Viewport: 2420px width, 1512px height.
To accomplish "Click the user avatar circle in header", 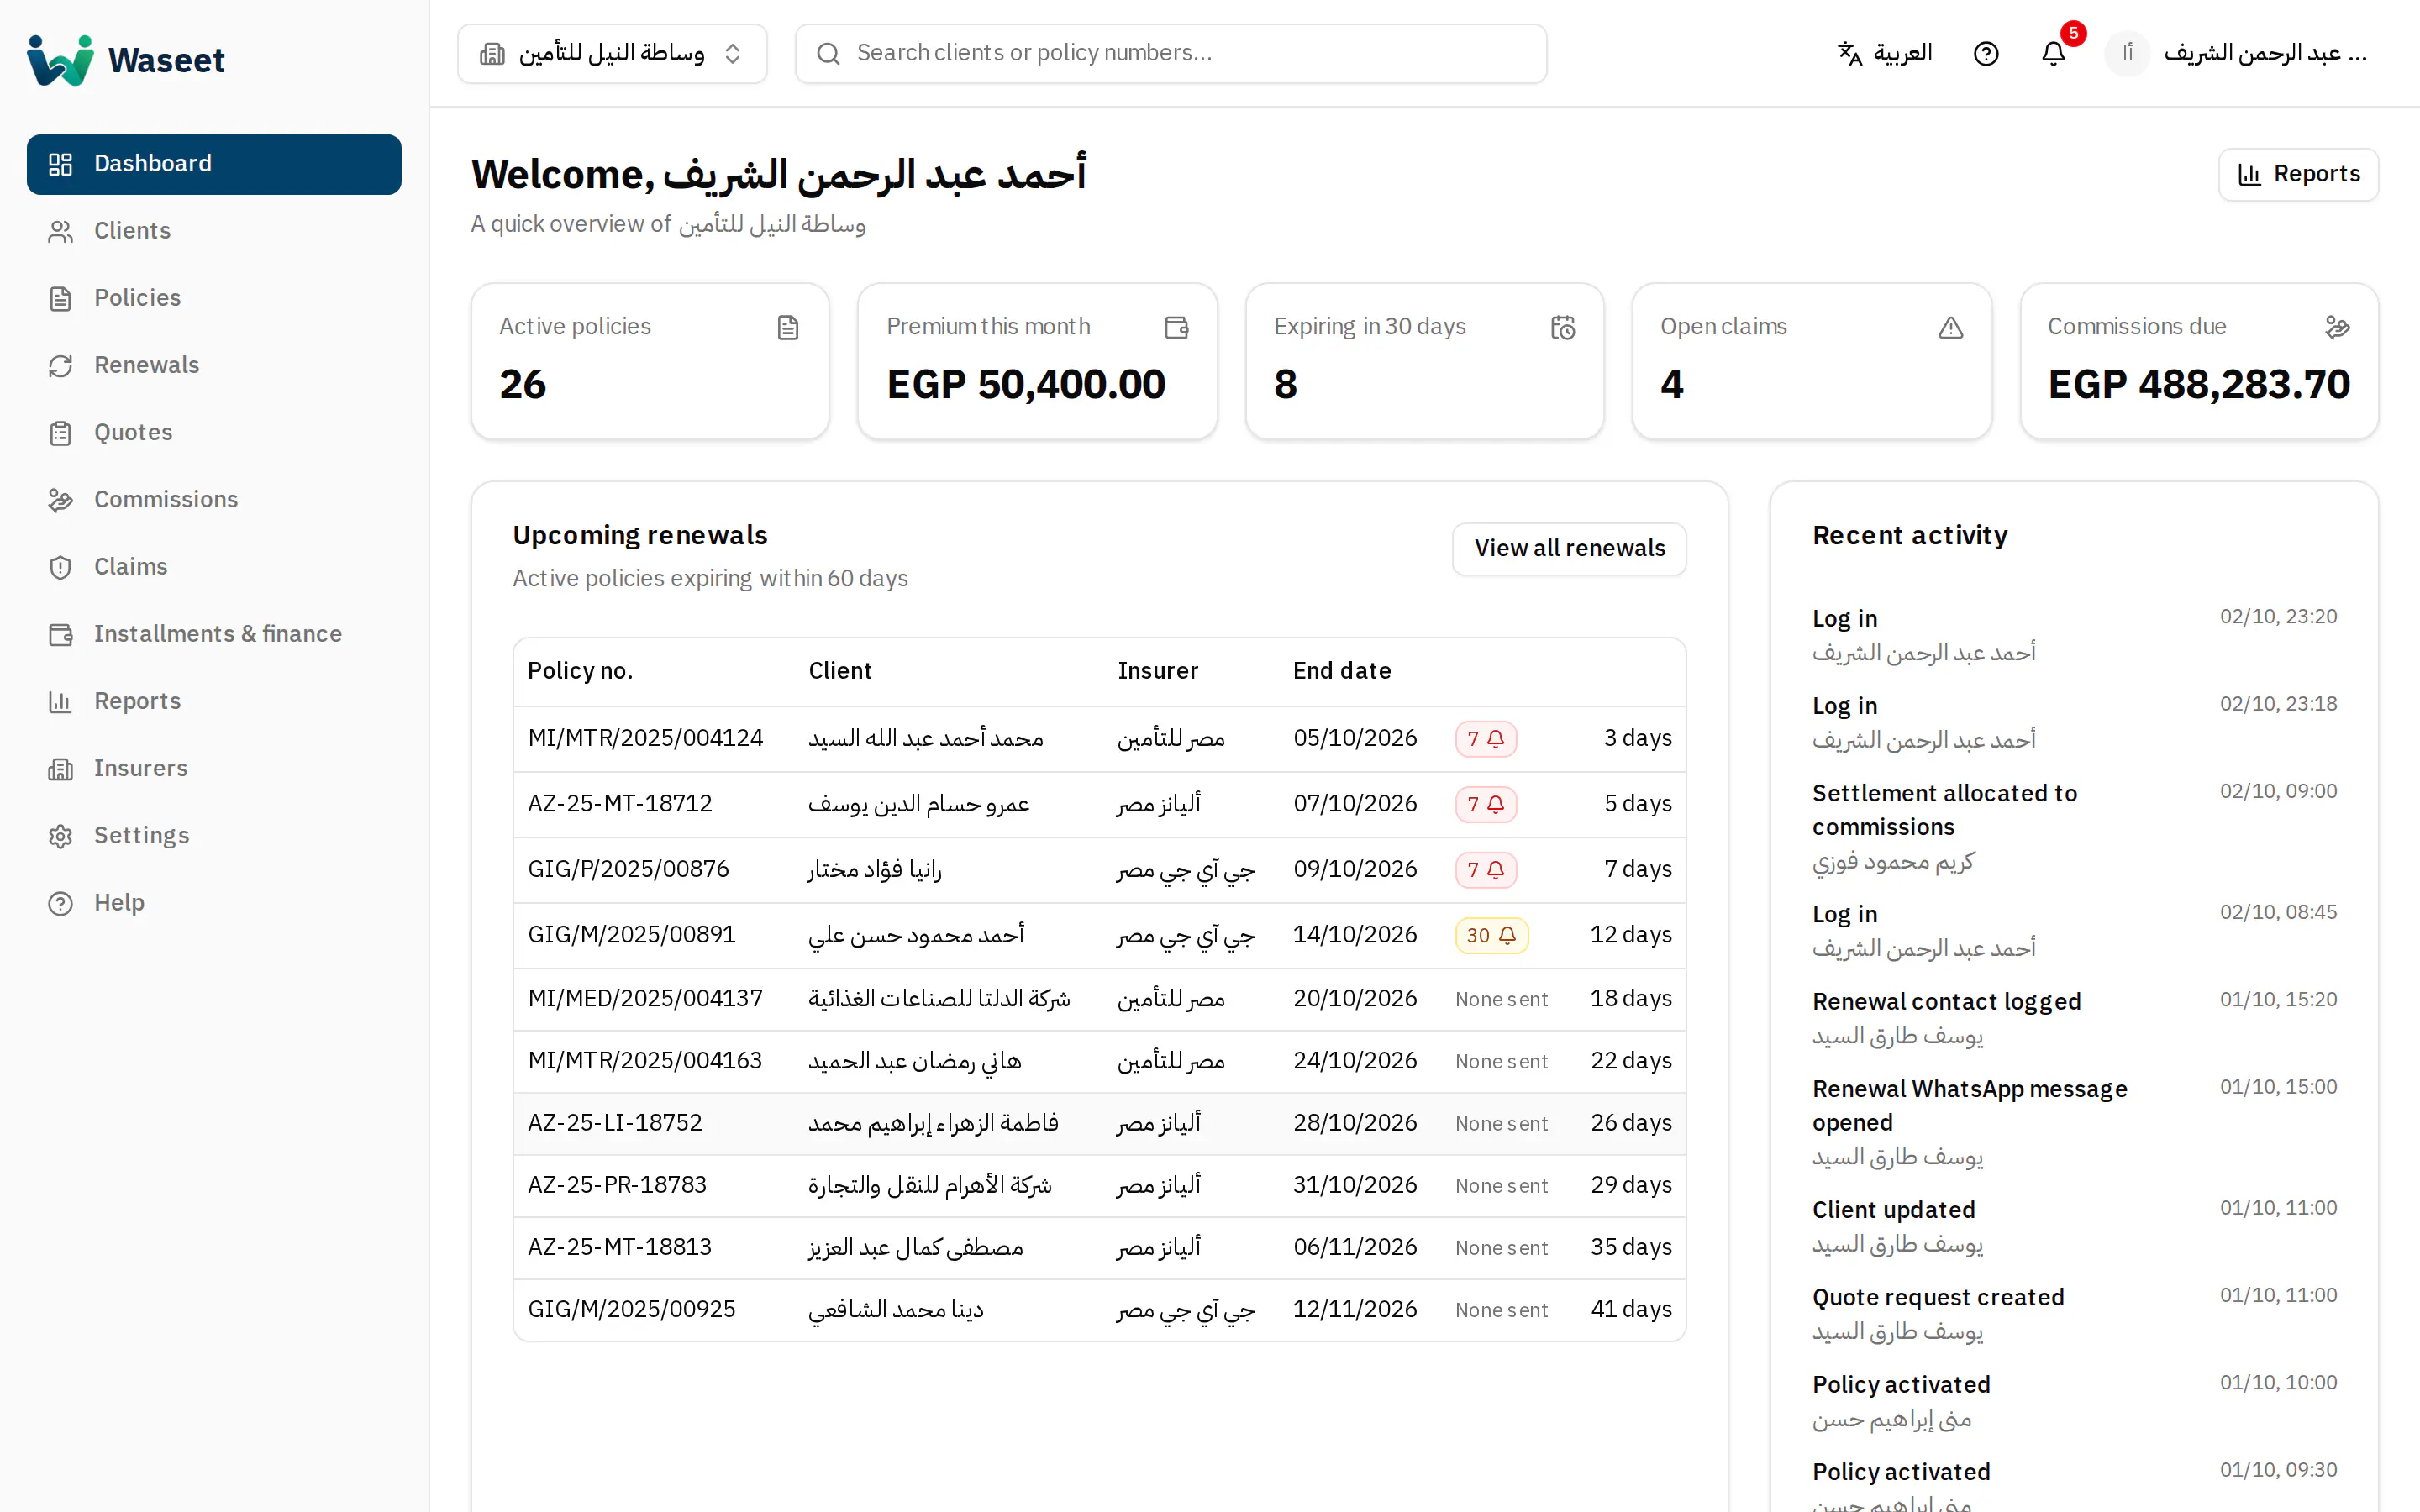I will 2127,53.
